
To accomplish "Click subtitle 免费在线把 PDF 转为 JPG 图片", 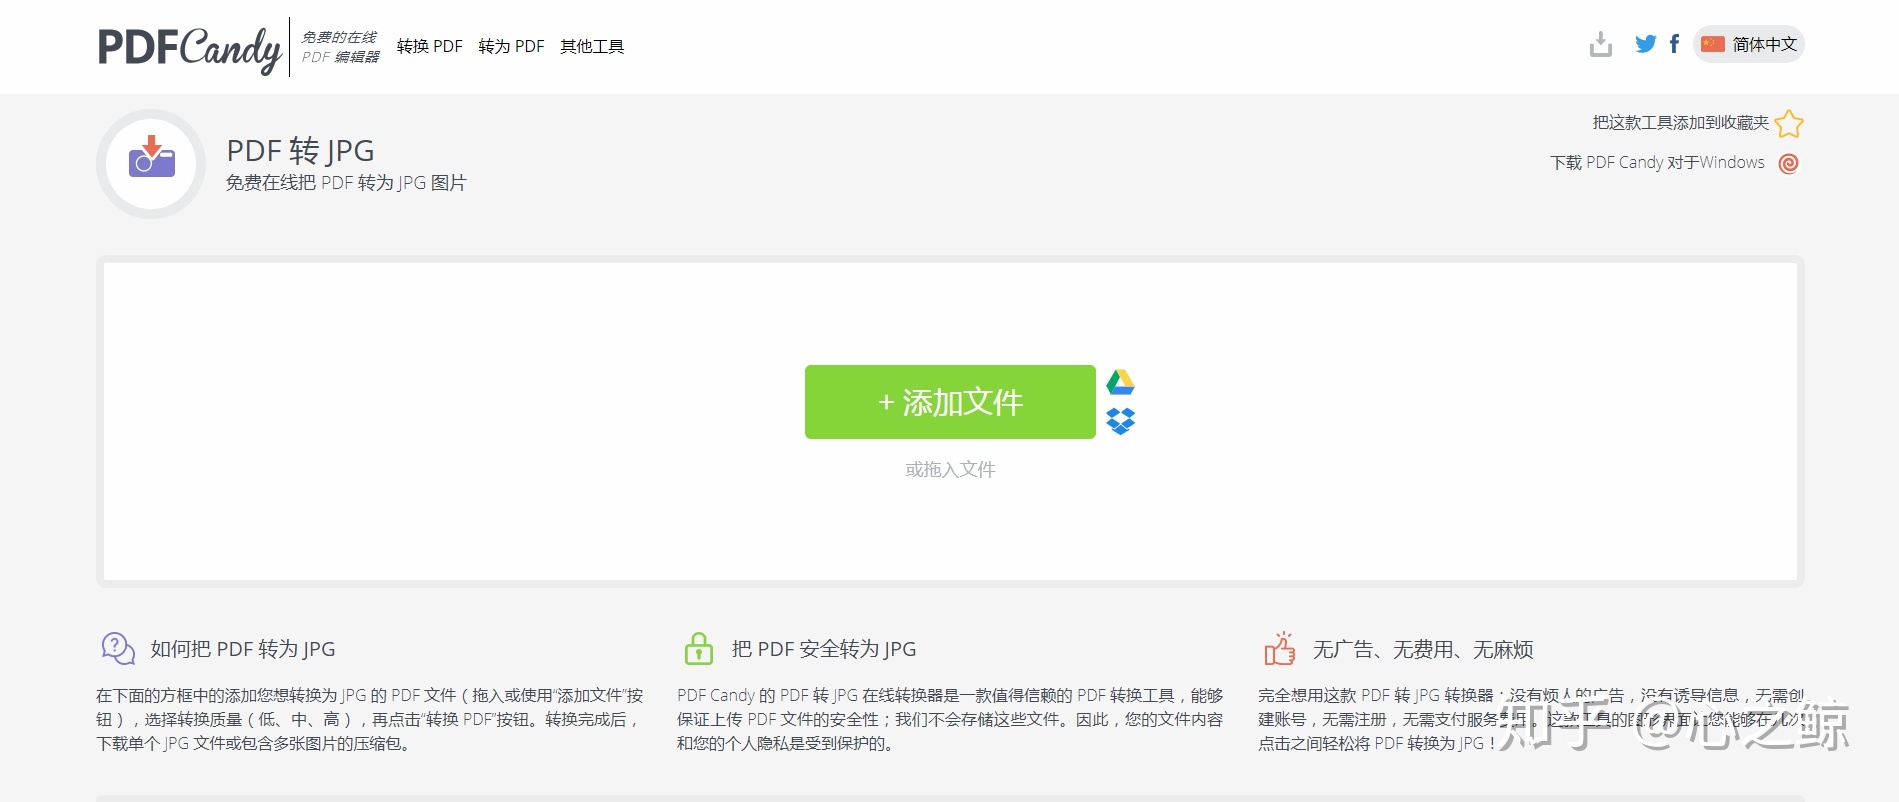I will coord(346,183).
